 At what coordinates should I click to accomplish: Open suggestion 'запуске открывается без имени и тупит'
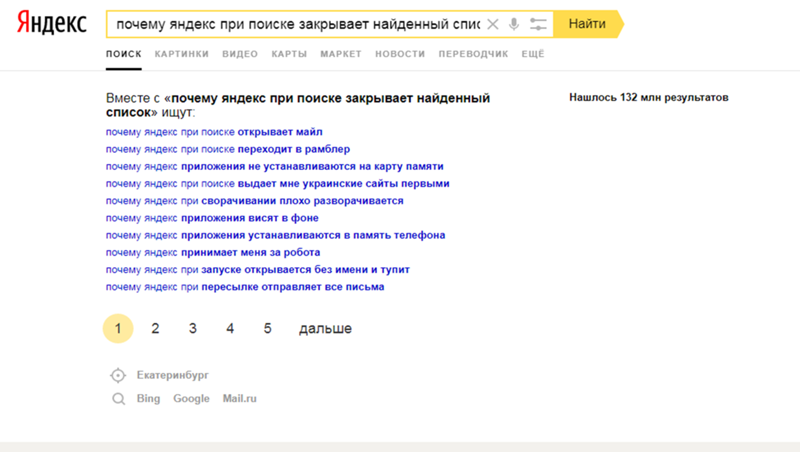[258, 270]
